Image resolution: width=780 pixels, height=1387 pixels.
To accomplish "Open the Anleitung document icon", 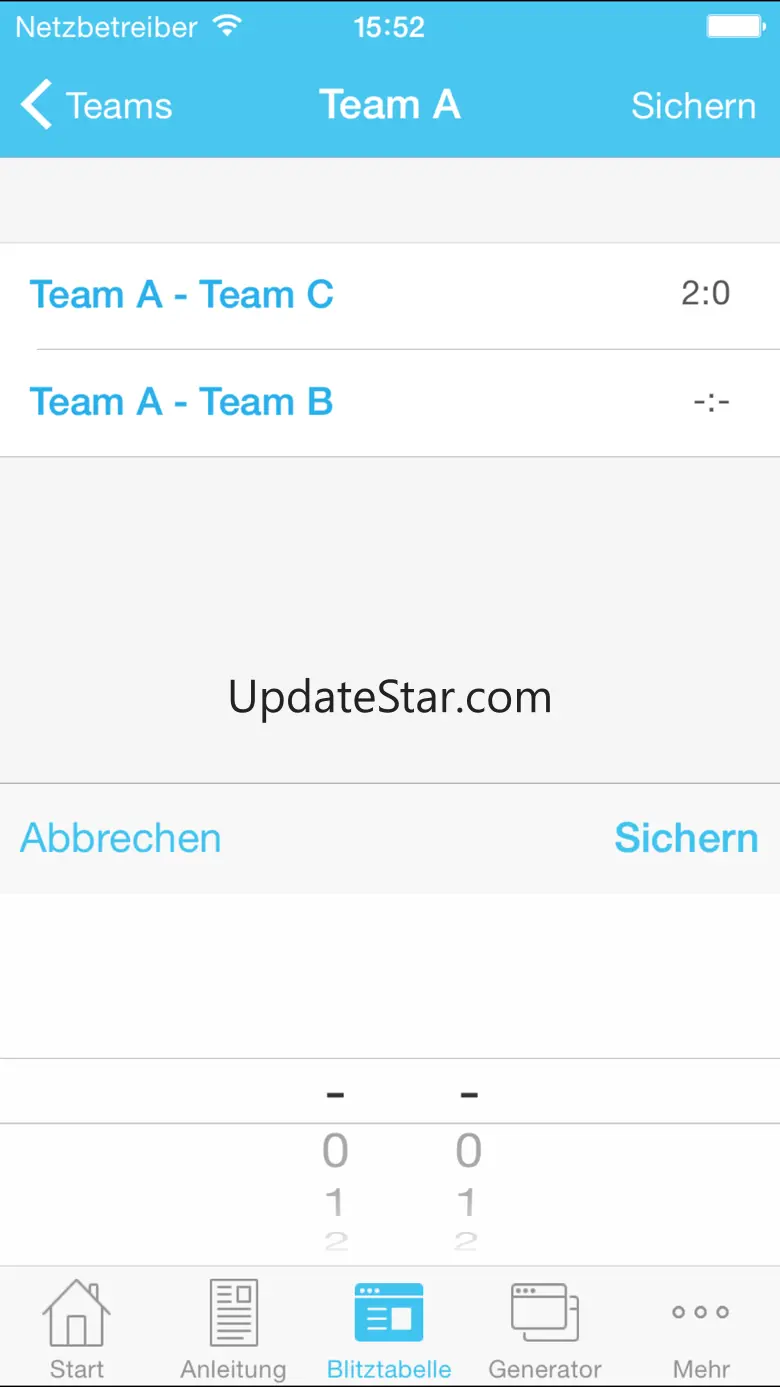I will [233, 1312].
